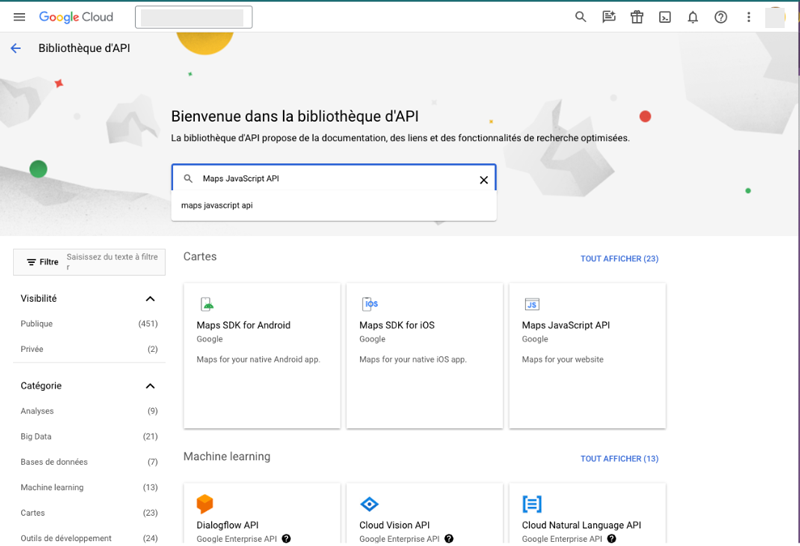Go back with the blue arrow

click(16, 48)
